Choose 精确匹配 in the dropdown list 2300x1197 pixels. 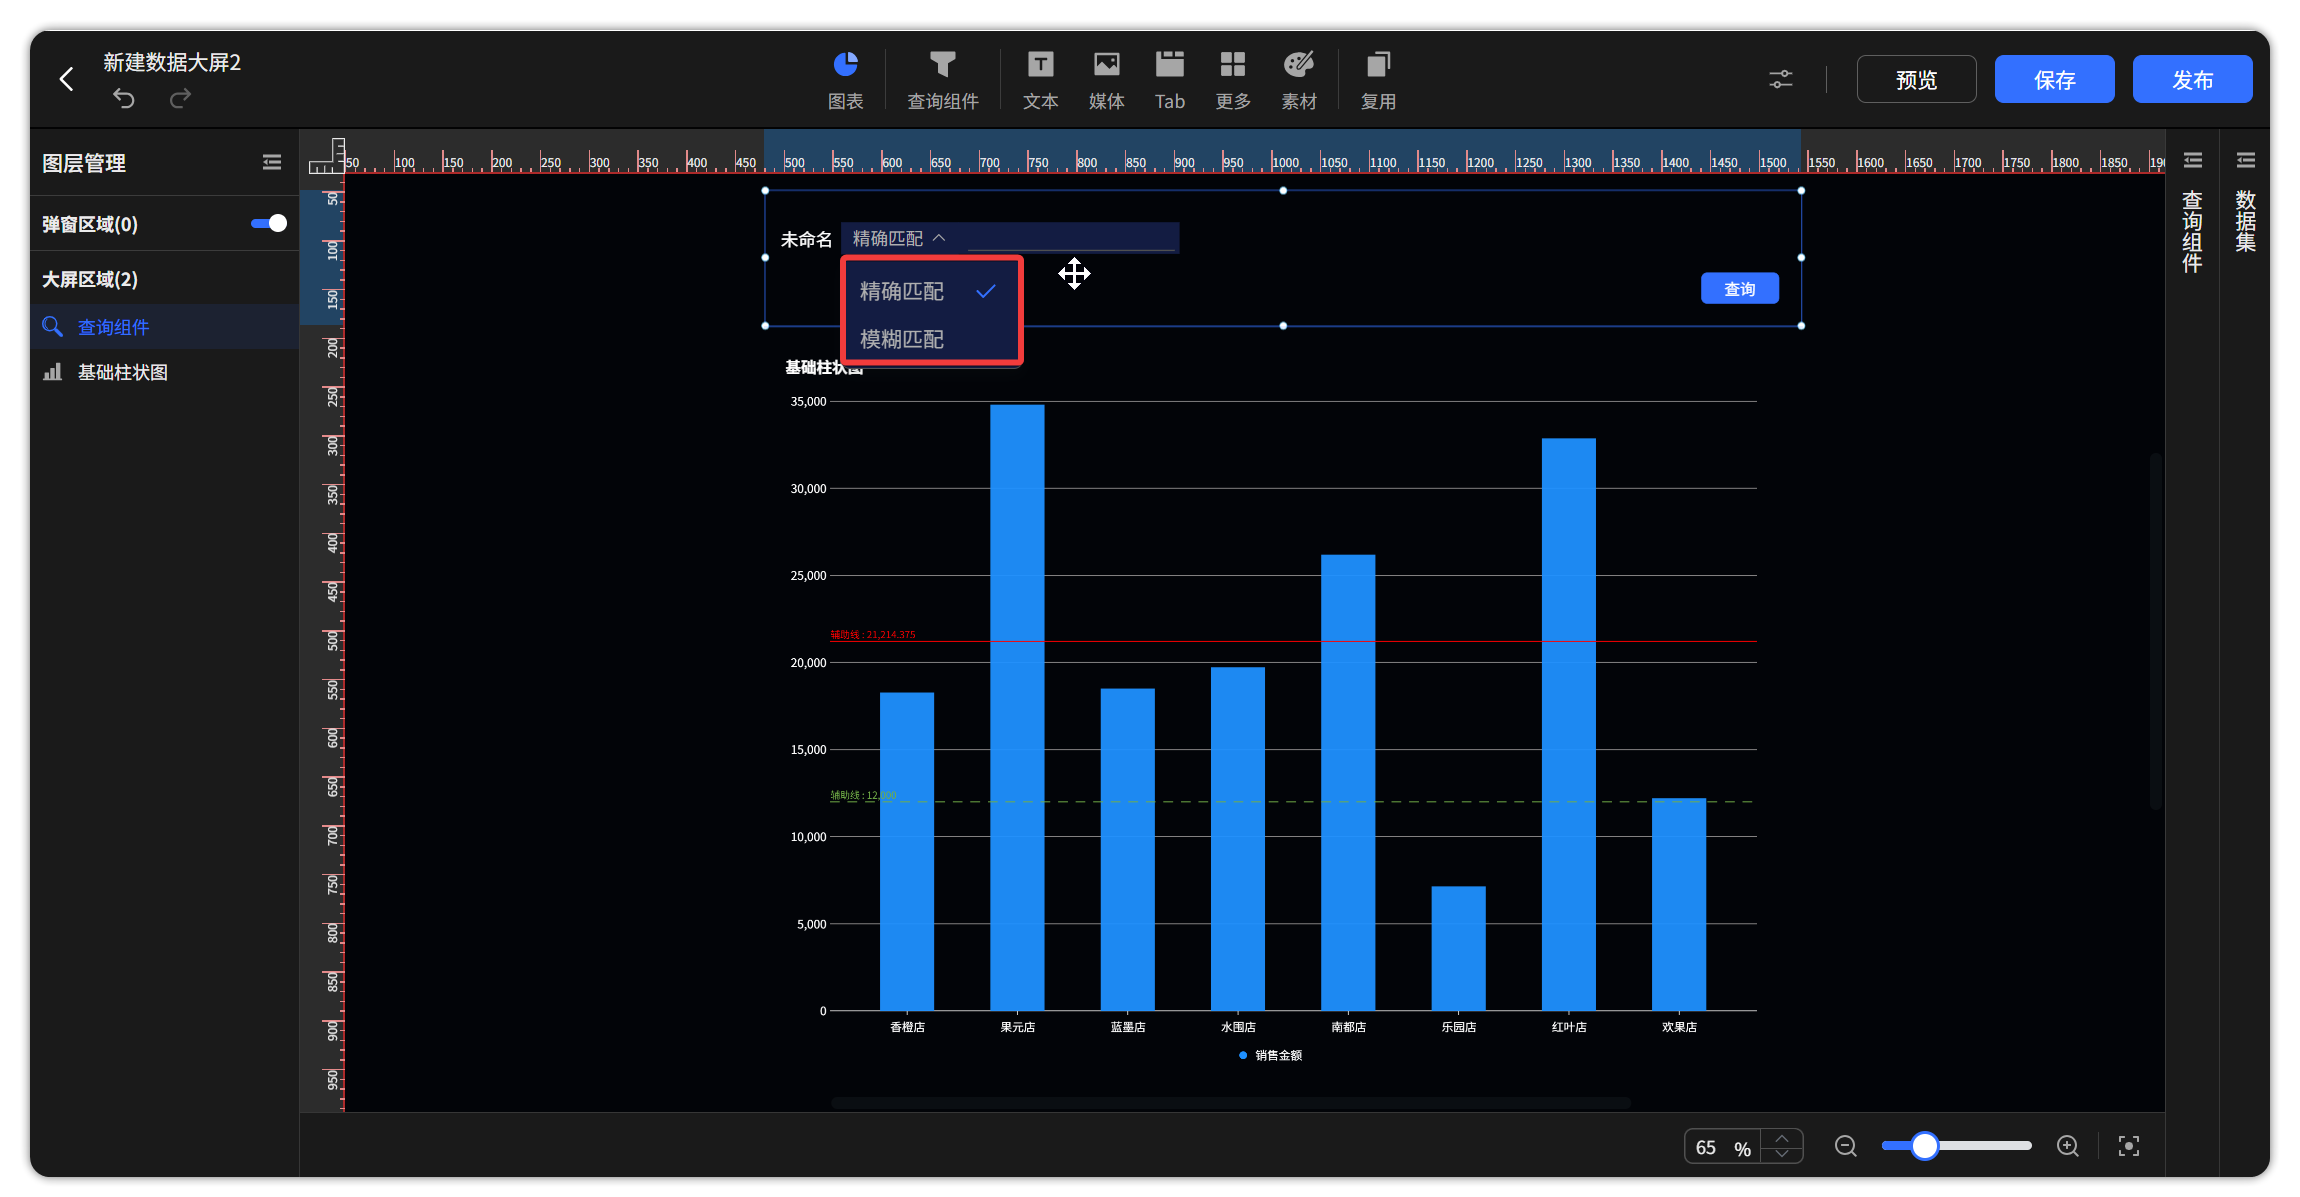pyautogui.click(x=931, y=291)
